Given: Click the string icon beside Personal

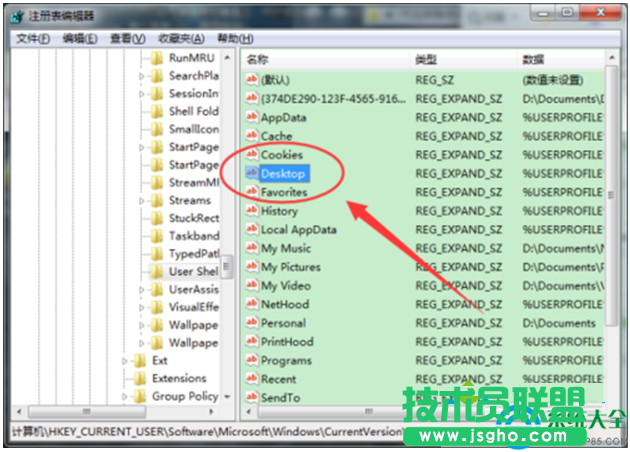Looking at the screenshot, I should tap(252, 322).
